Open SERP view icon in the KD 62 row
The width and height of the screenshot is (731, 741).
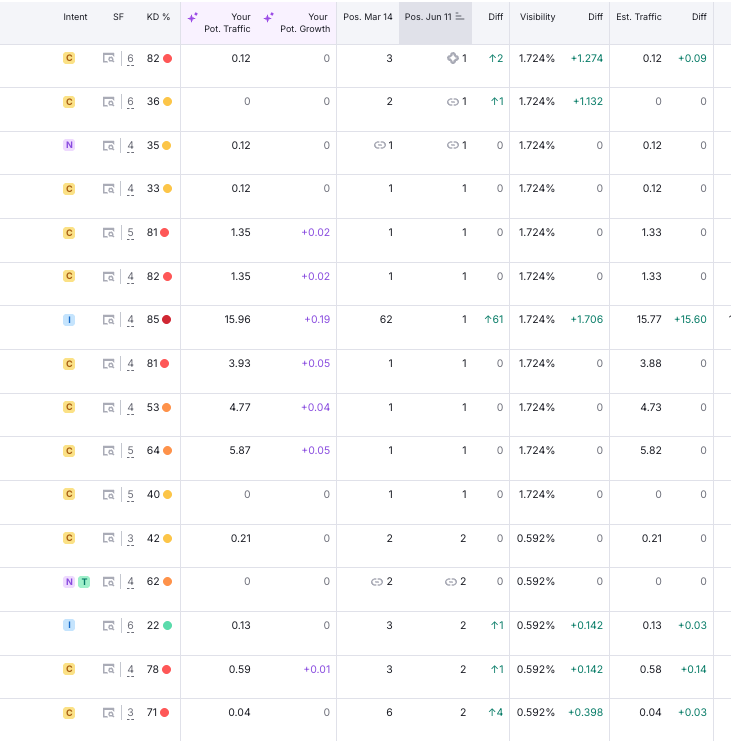(x=109, y=582)
